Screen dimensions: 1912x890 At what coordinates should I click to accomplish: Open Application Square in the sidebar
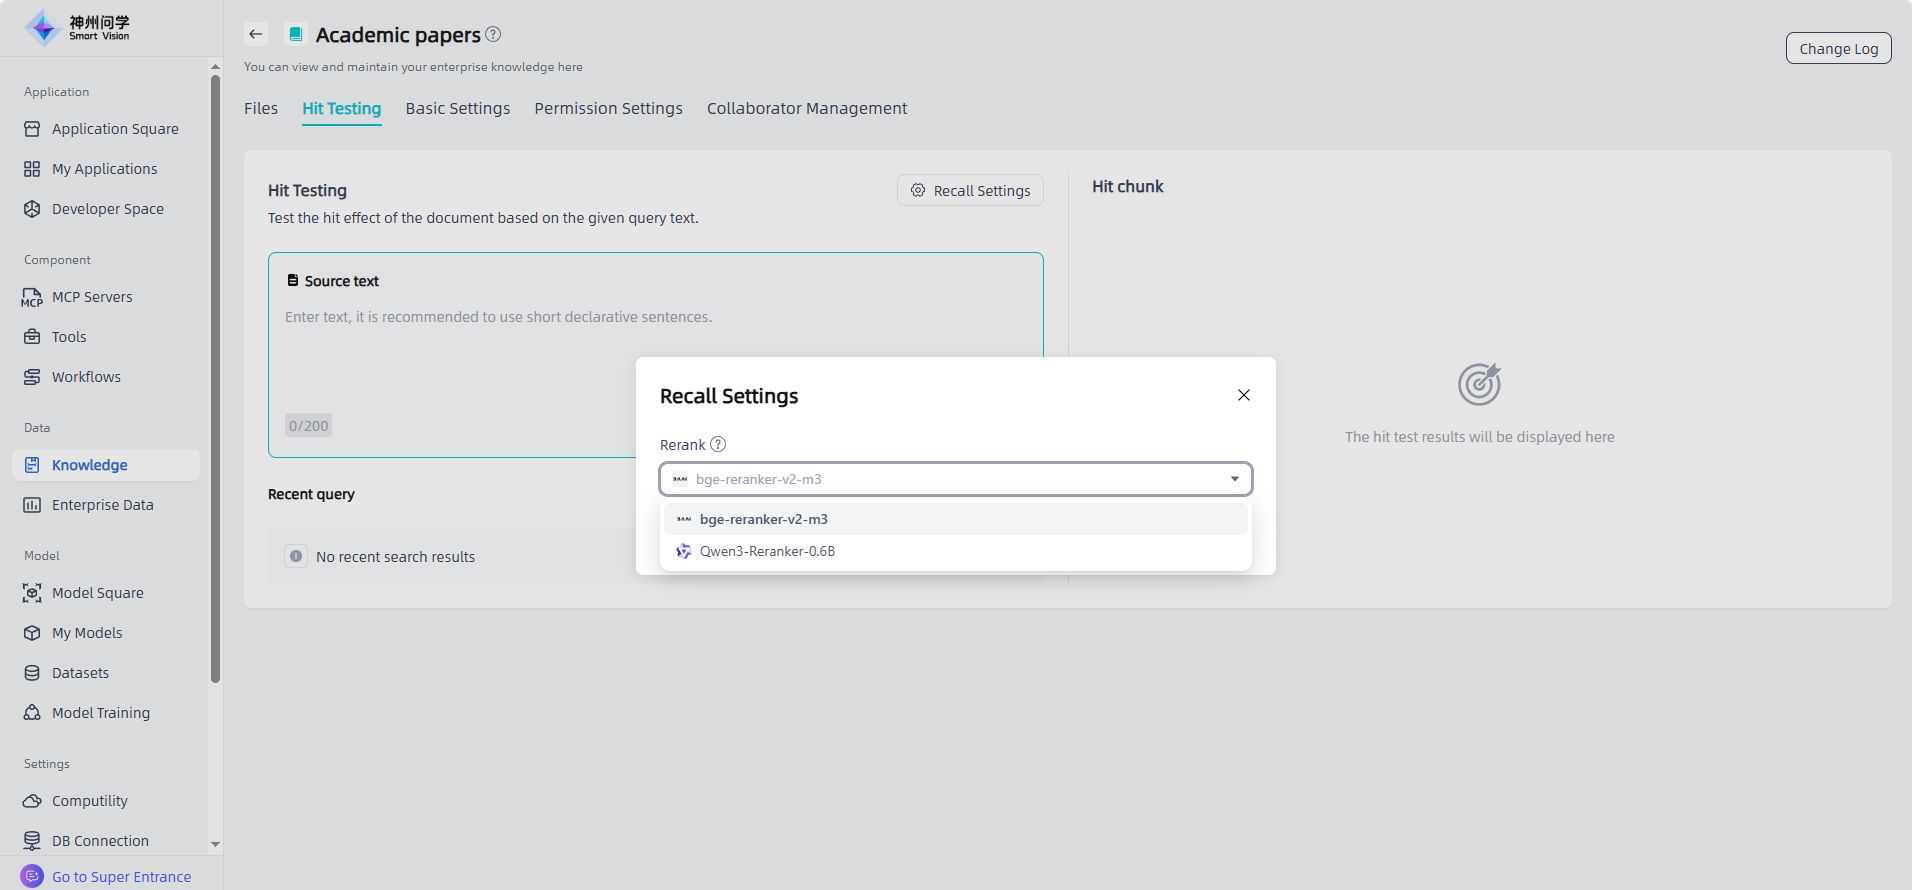point(115,129)
